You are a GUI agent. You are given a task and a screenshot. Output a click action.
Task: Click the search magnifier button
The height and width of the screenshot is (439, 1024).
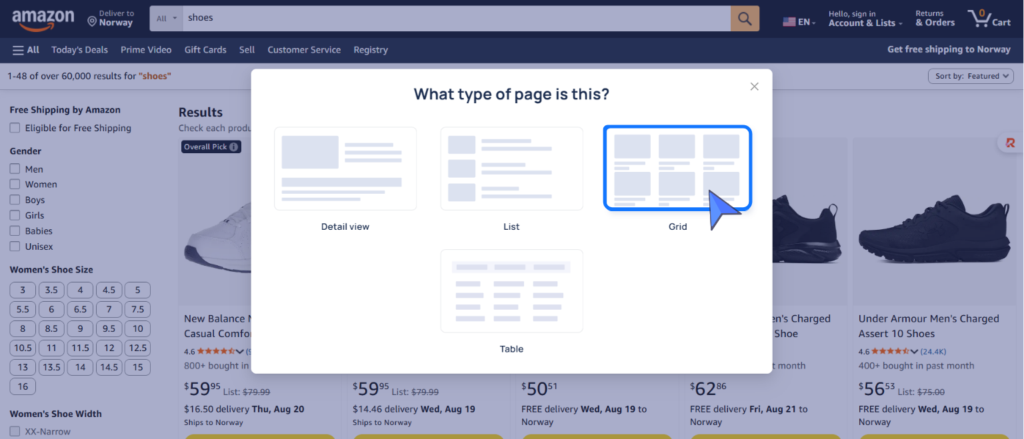744,18
